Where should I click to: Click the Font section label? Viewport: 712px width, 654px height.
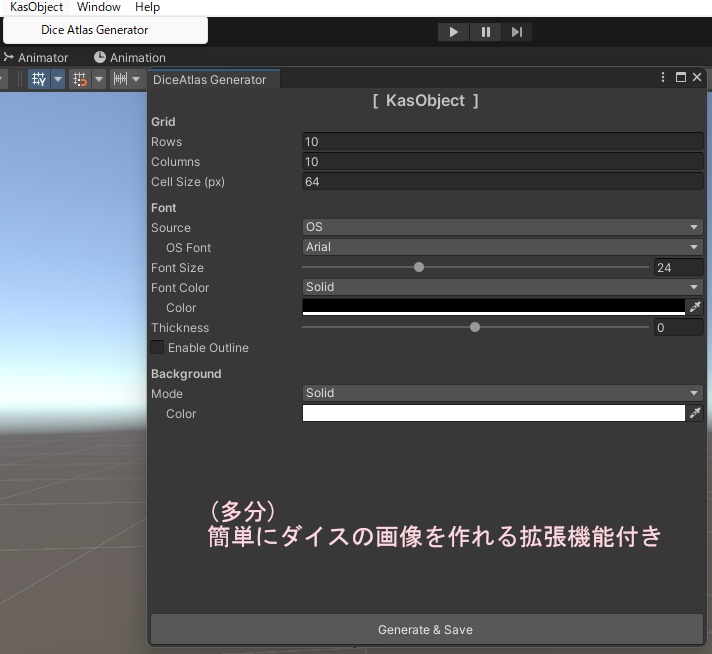point(163,208)
